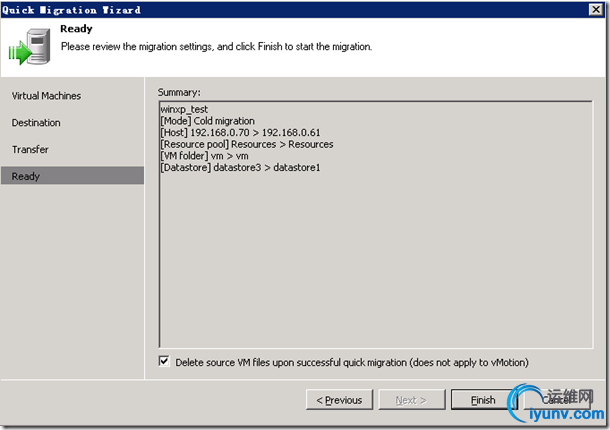Image resolution: width=610 pixels, height=430 pixels.
Task: Click the Ready heading in the header
Action: click(76, 29)
